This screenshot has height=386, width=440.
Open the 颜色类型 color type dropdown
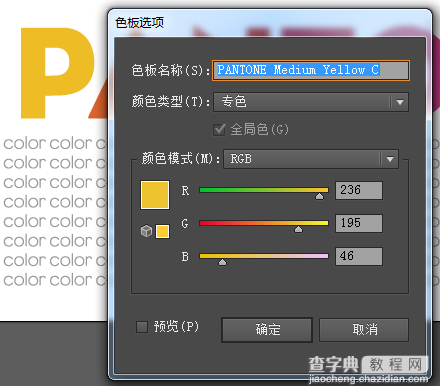coord(311,102)
